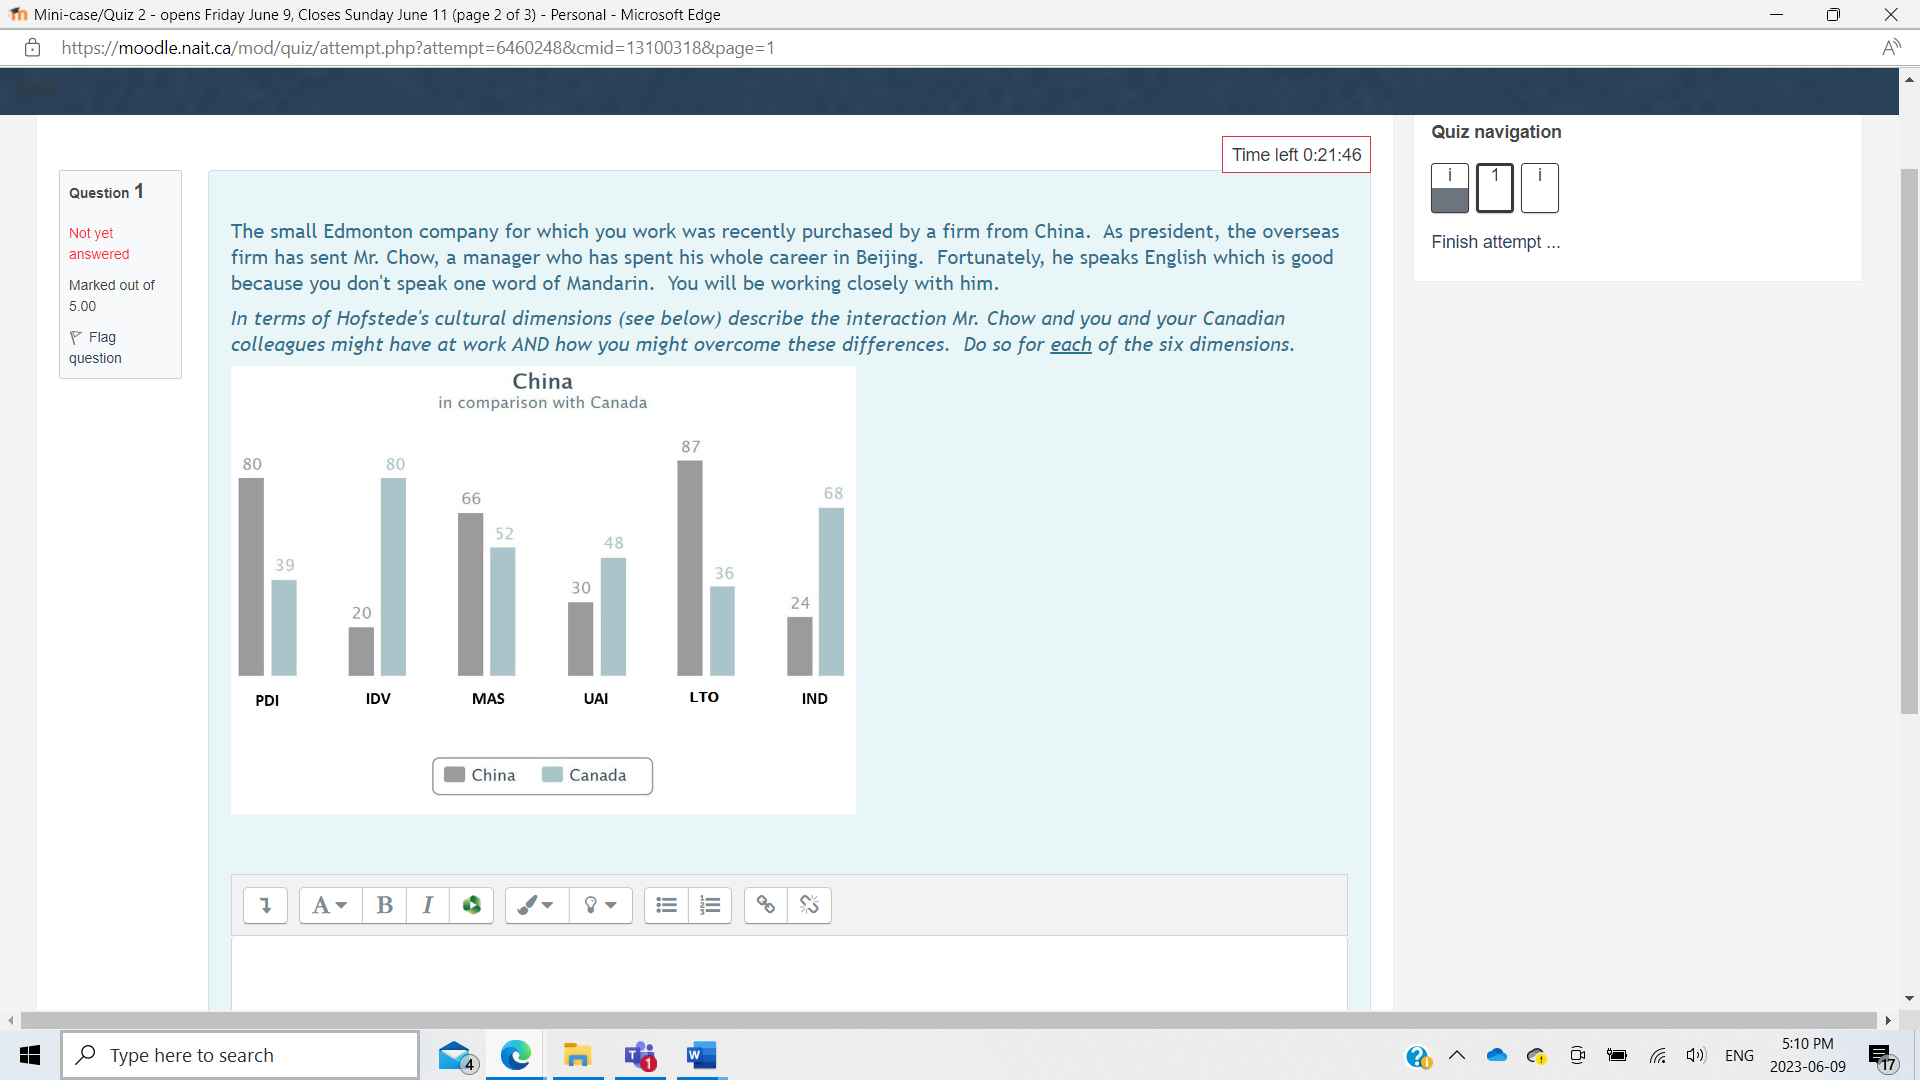Viewport: 1920px width, 1080px height.
Task: Click the underlined word 'each'
Action: click(x=1070, y=344)
